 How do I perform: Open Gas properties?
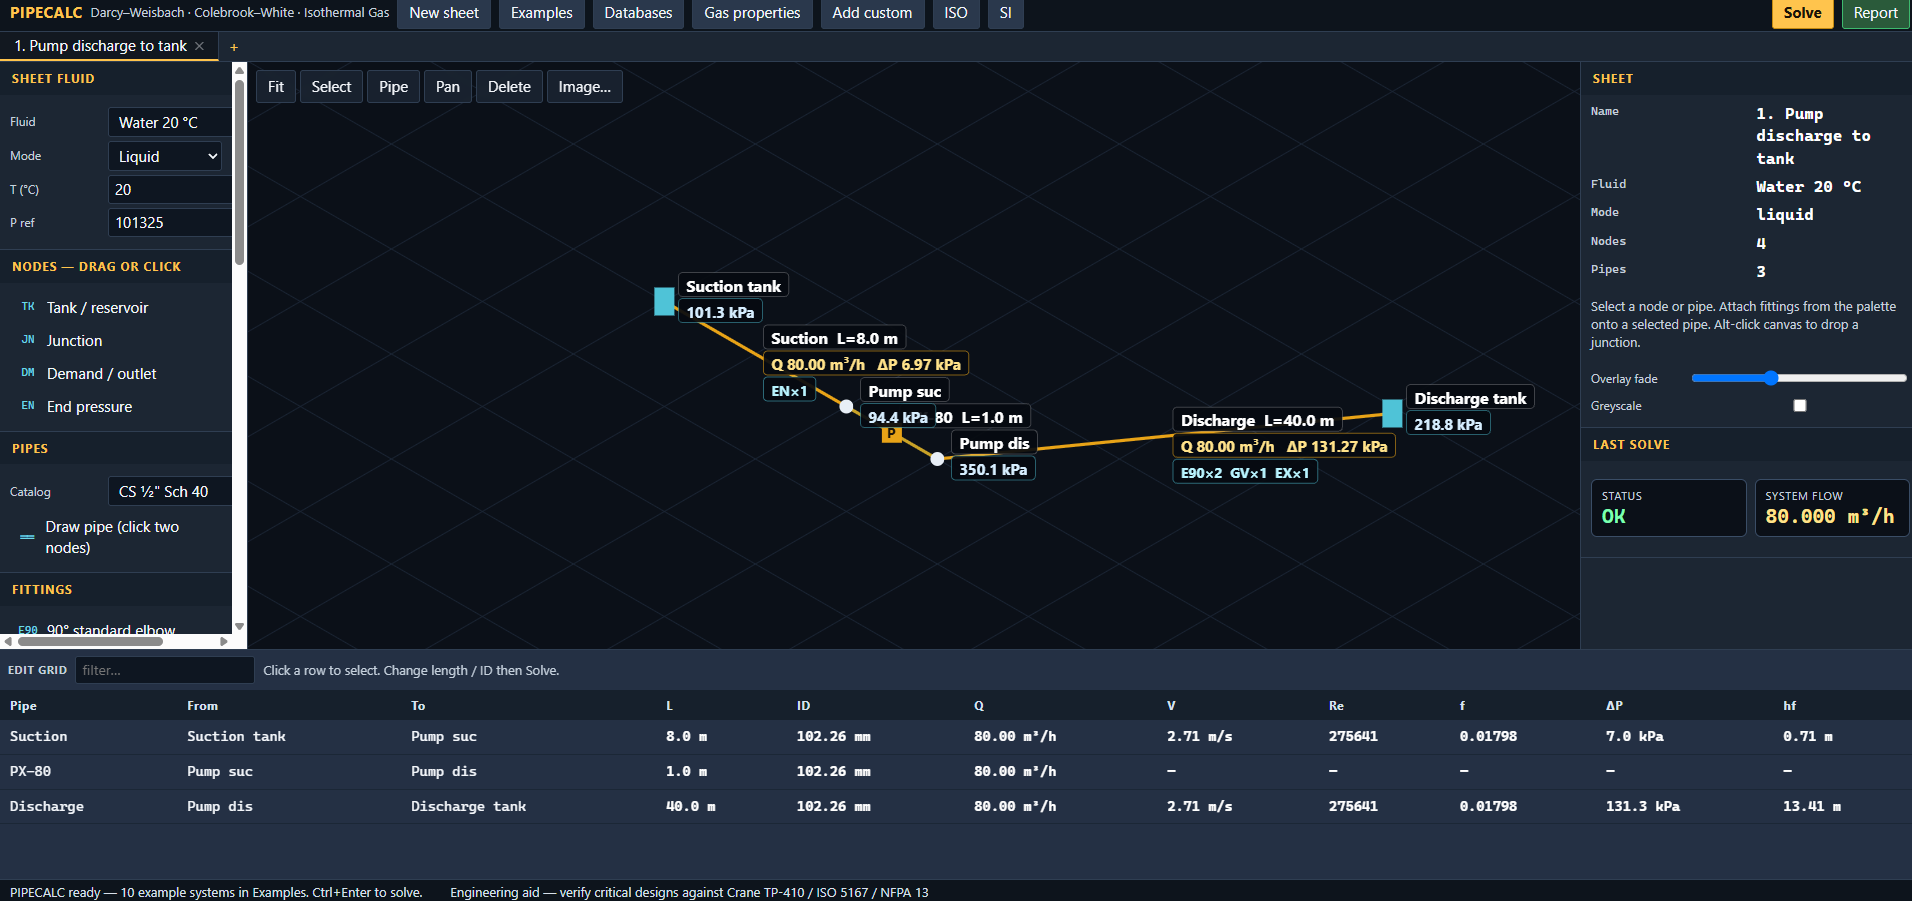(752, 13)
